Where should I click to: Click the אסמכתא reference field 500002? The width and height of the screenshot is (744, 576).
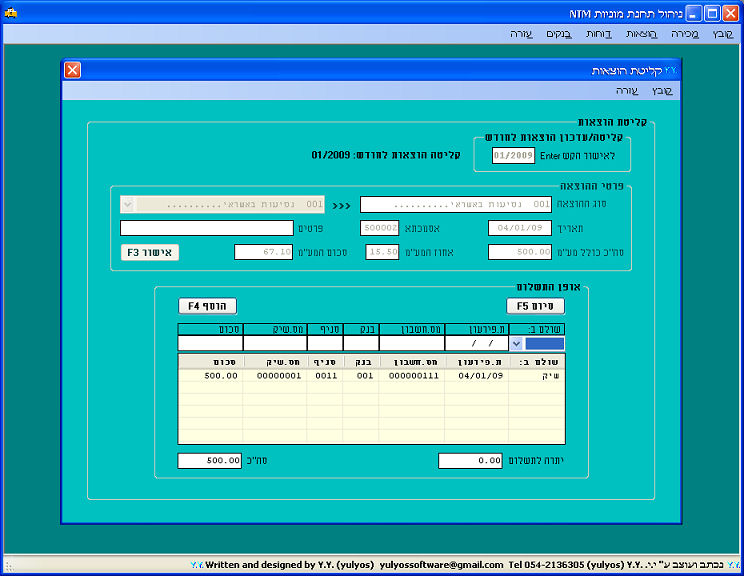click(380, 228)
